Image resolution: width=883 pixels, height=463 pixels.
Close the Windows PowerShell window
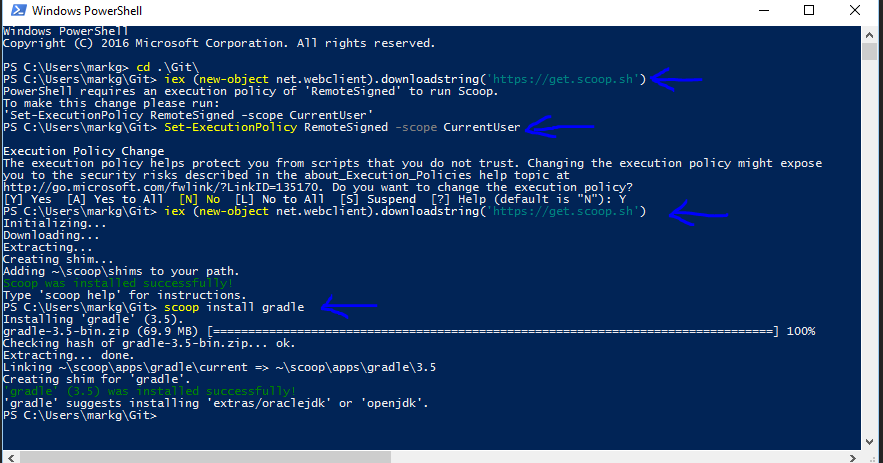click(855, 10)
